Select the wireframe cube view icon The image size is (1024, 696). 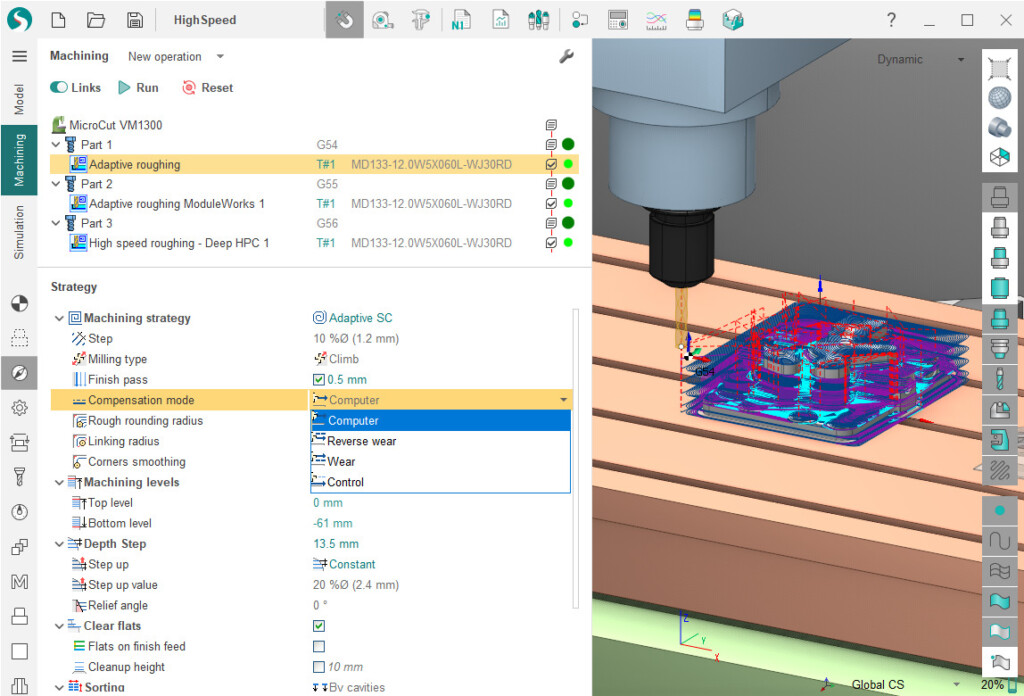click(x=998, y=156)
